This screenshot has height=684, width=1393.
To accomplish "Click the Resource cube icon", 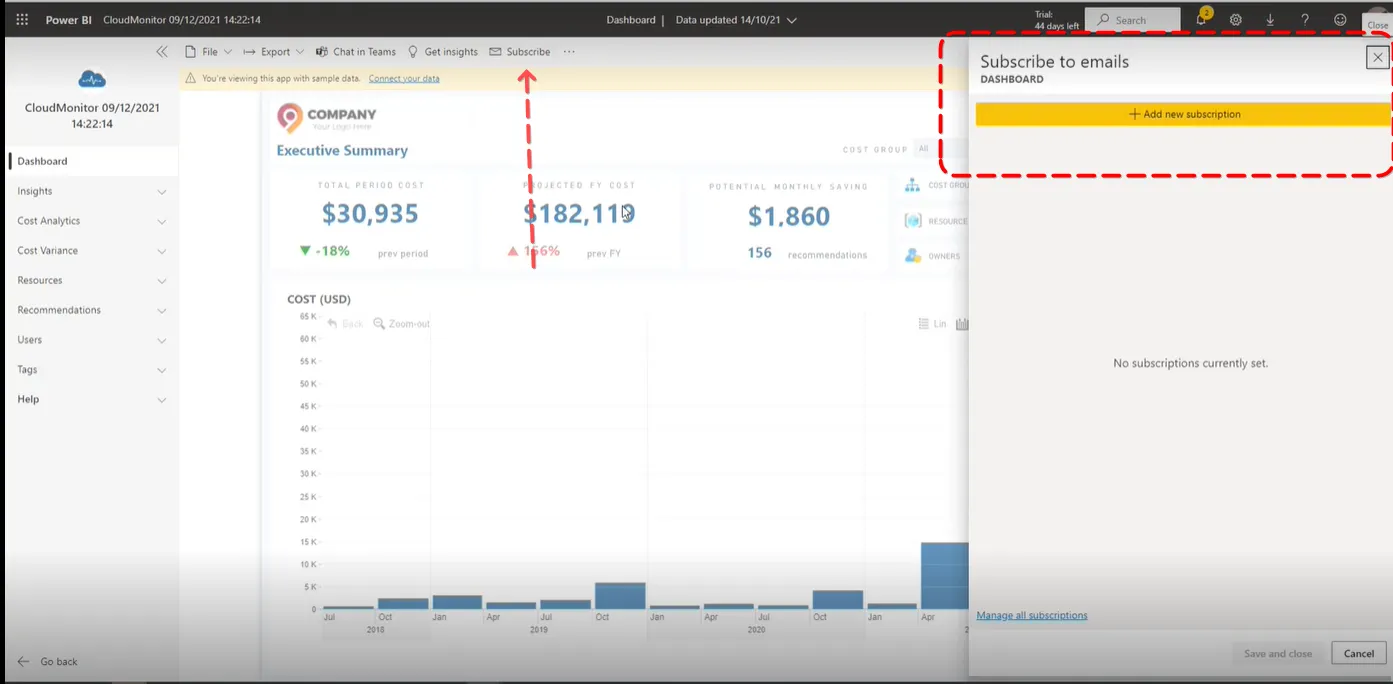I will (x=912, y=221).
